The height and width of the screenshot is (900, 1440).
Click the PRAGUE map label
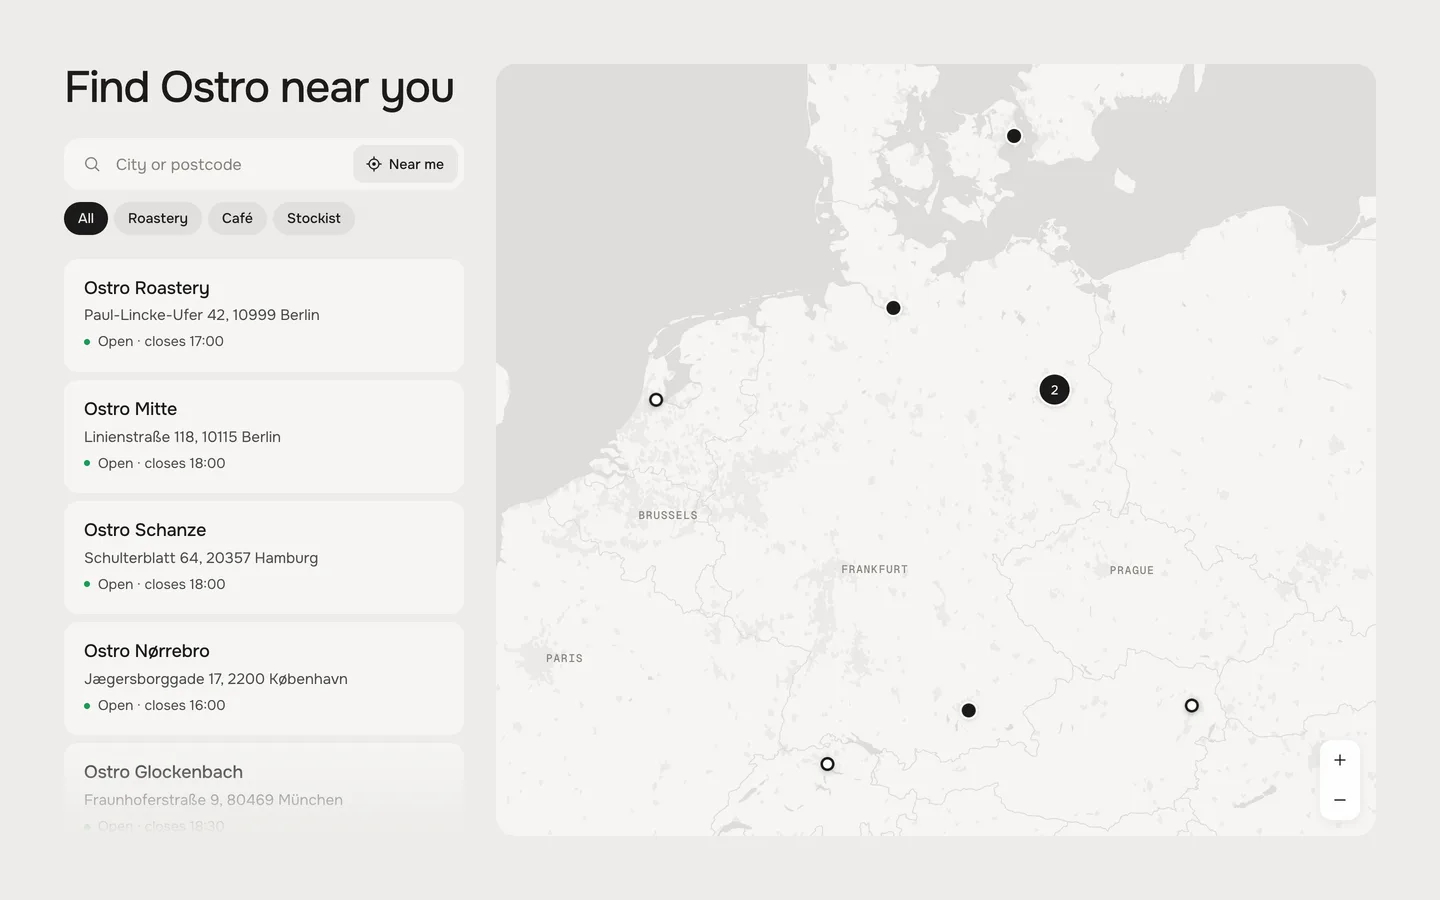point(1132,570)
